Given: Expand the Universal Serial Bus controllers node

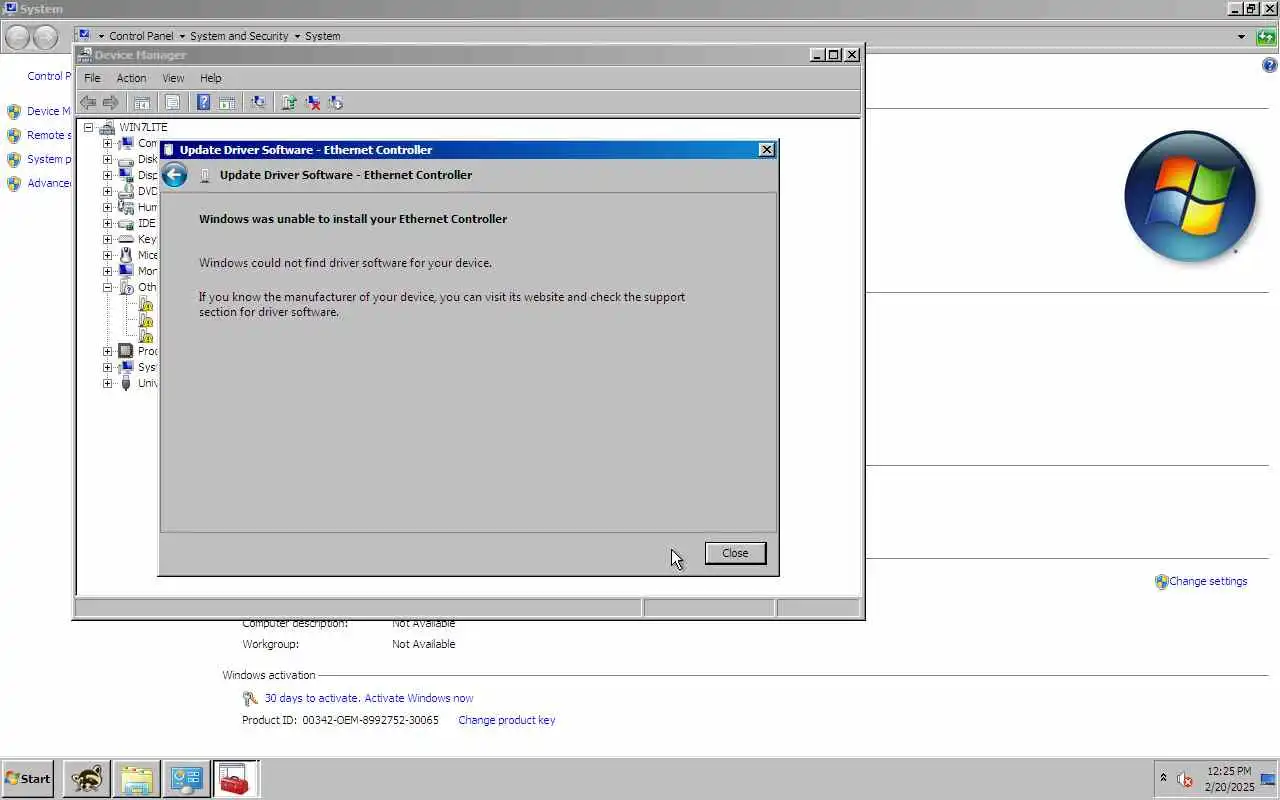Looking at the screenshot, I should click(107, 383).
